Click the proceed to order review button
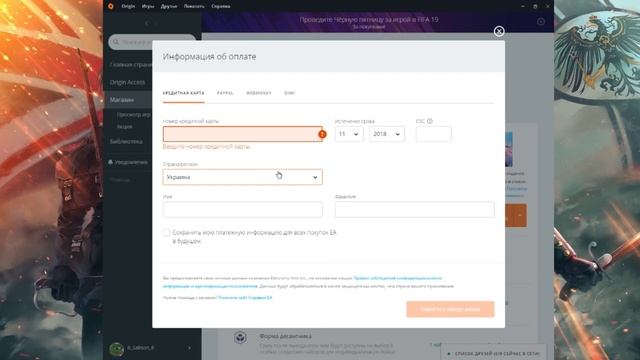The width and height of the screenshot is (640, 360). (x=450, y=309)
